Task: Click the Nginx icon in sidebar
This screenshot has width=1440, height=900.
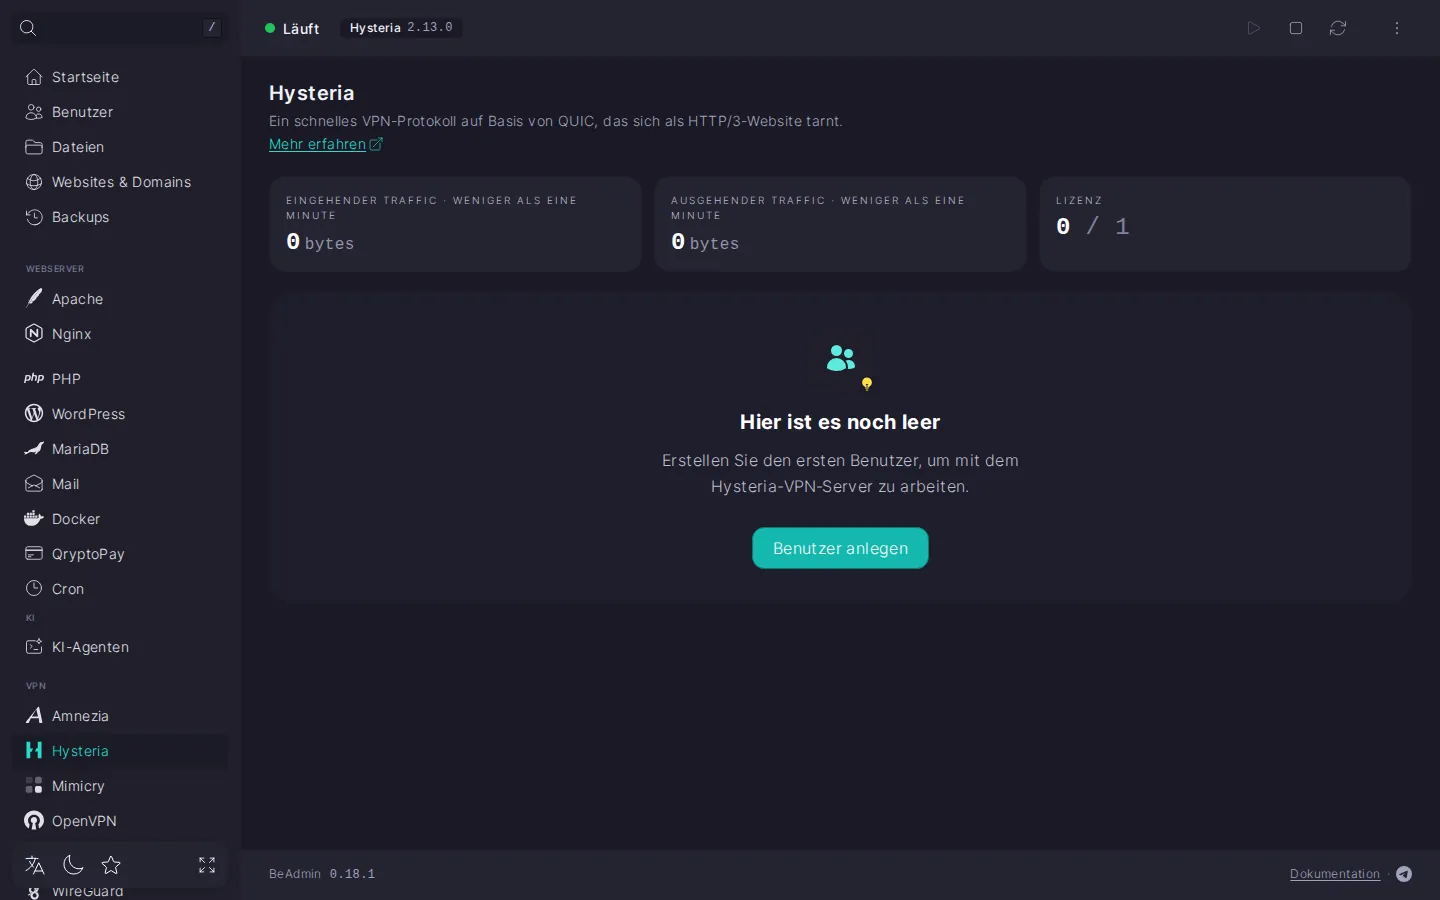Action: coord(34,334)
